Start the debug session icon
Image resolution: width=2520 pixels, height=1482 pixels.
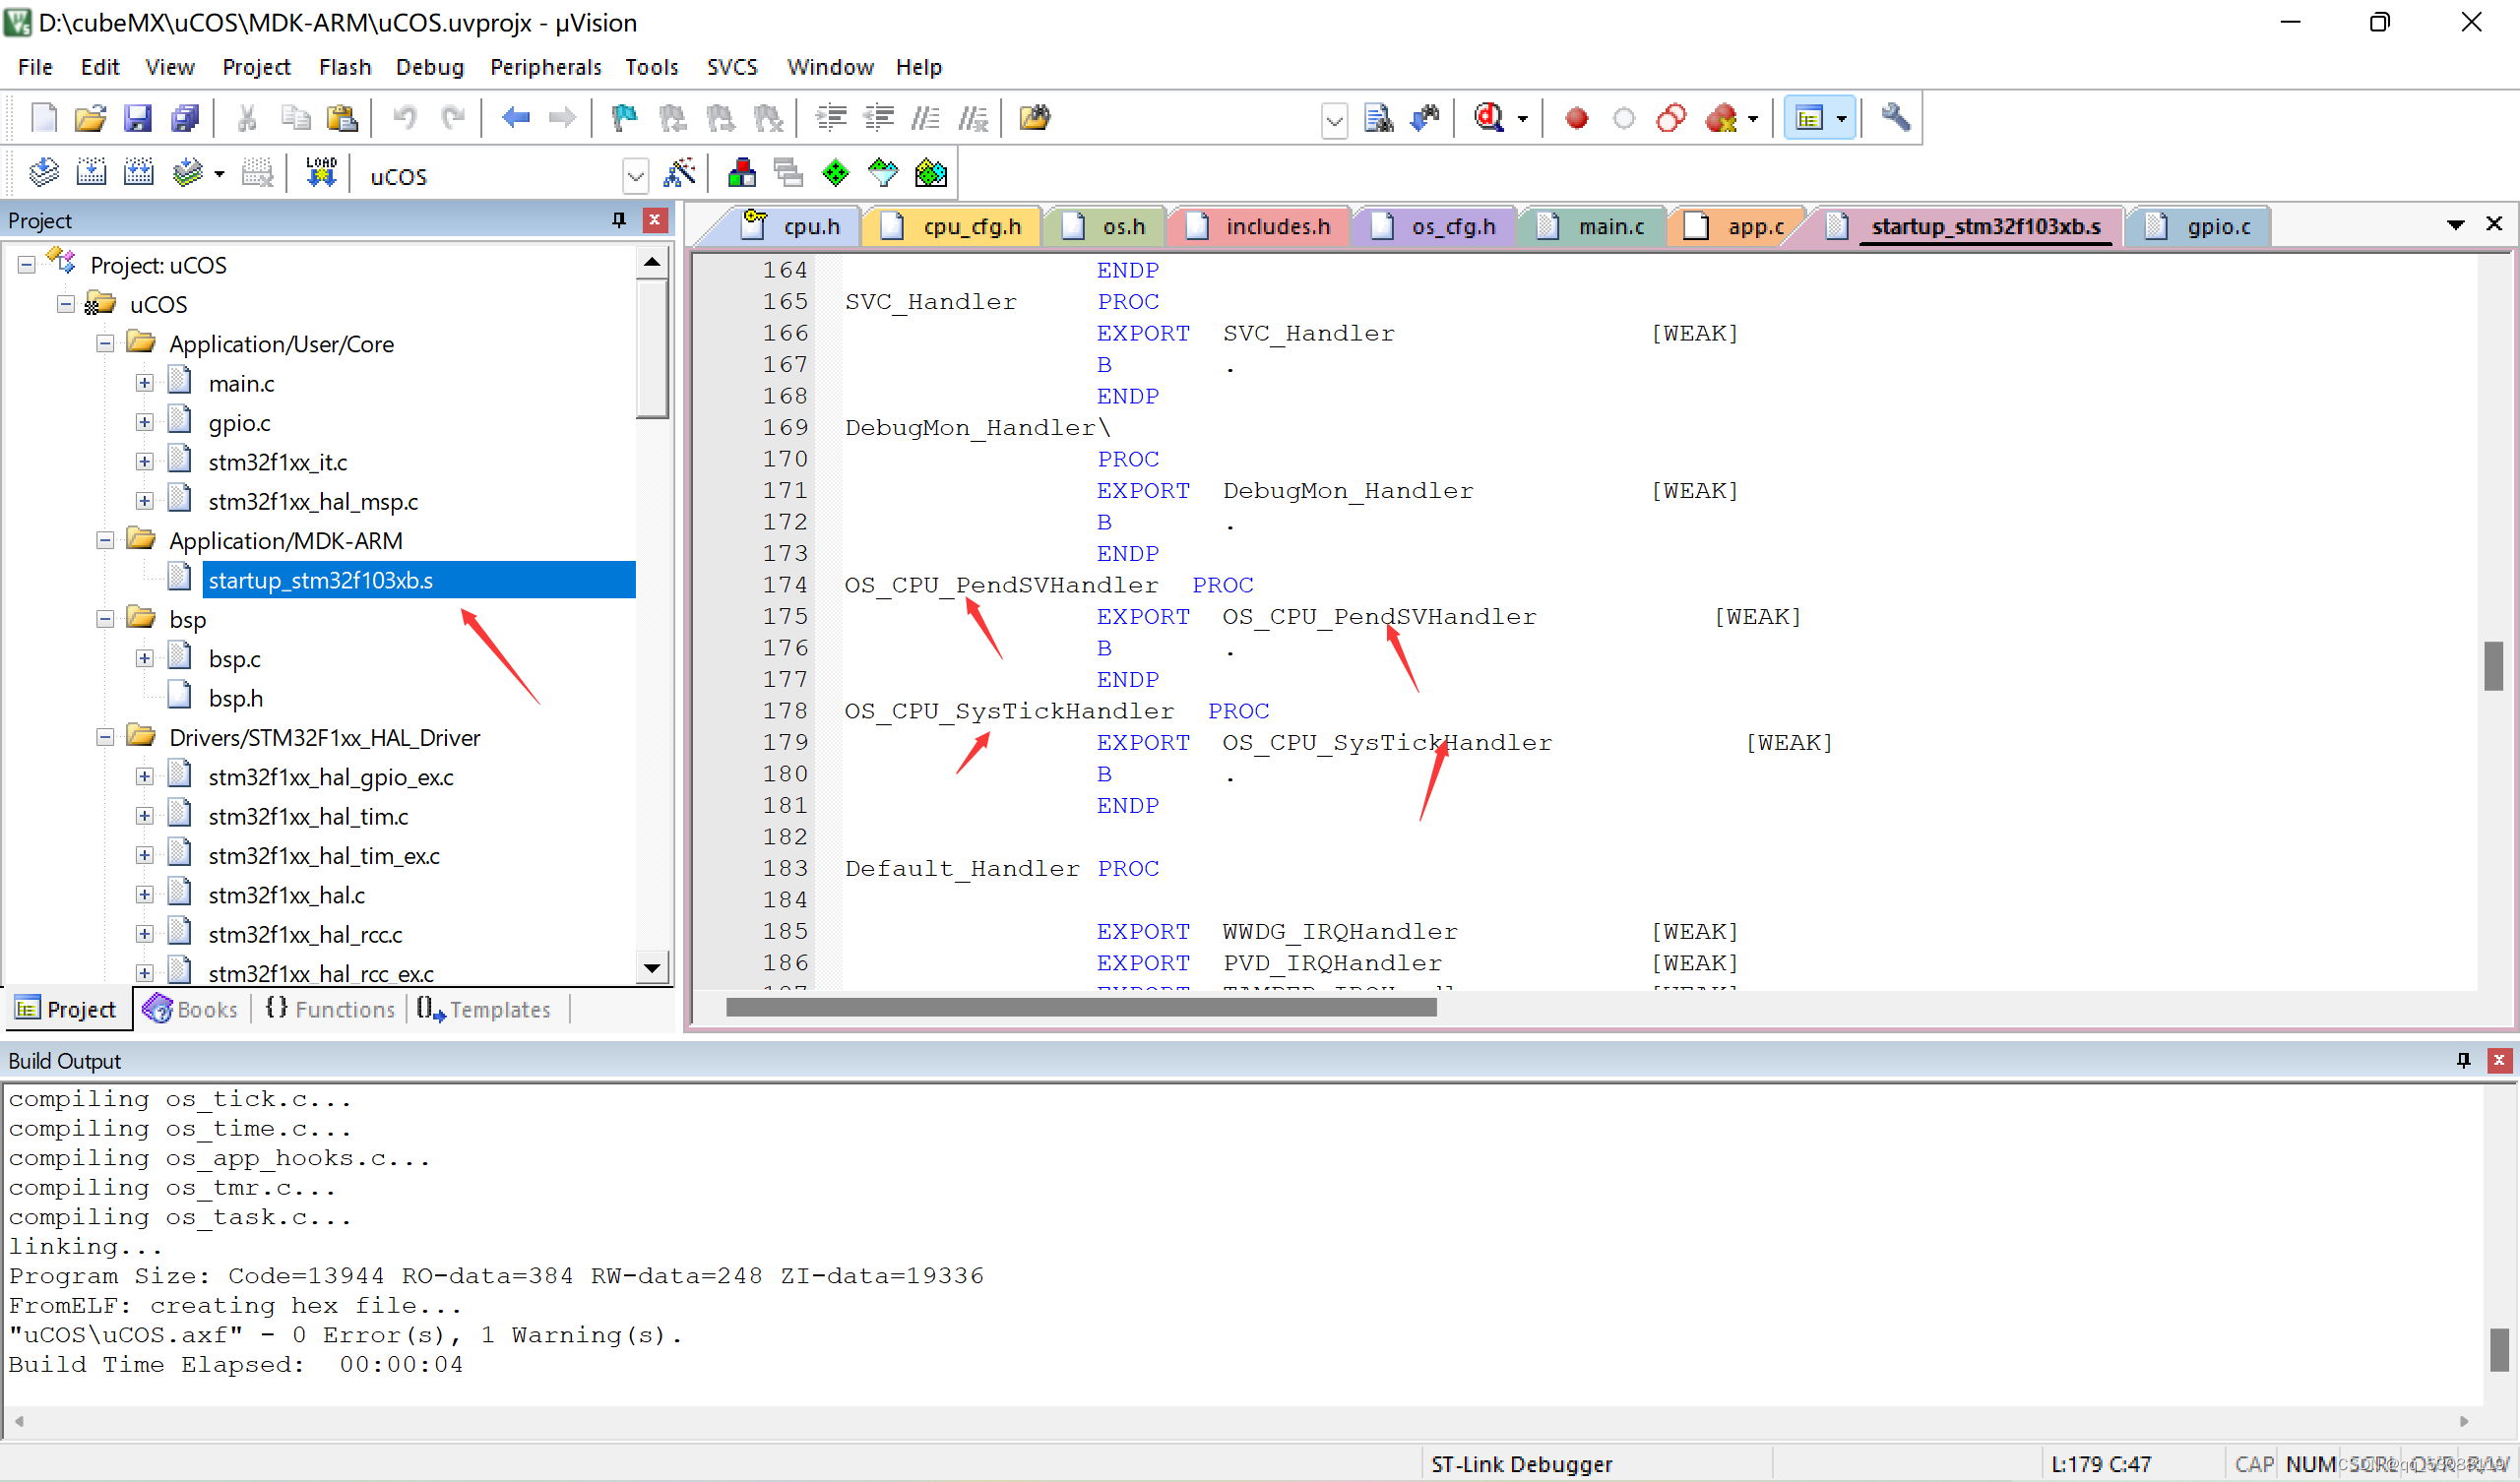(1488, 118)
